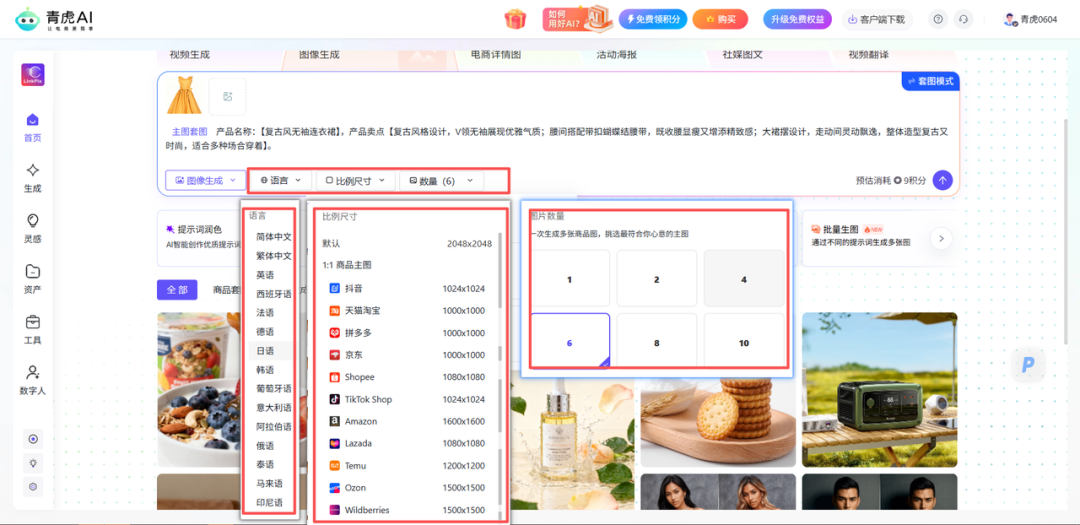This screenshot has width=1080, height=525.
Task: Select the 京东 size preset
Action: coord(407,355)
